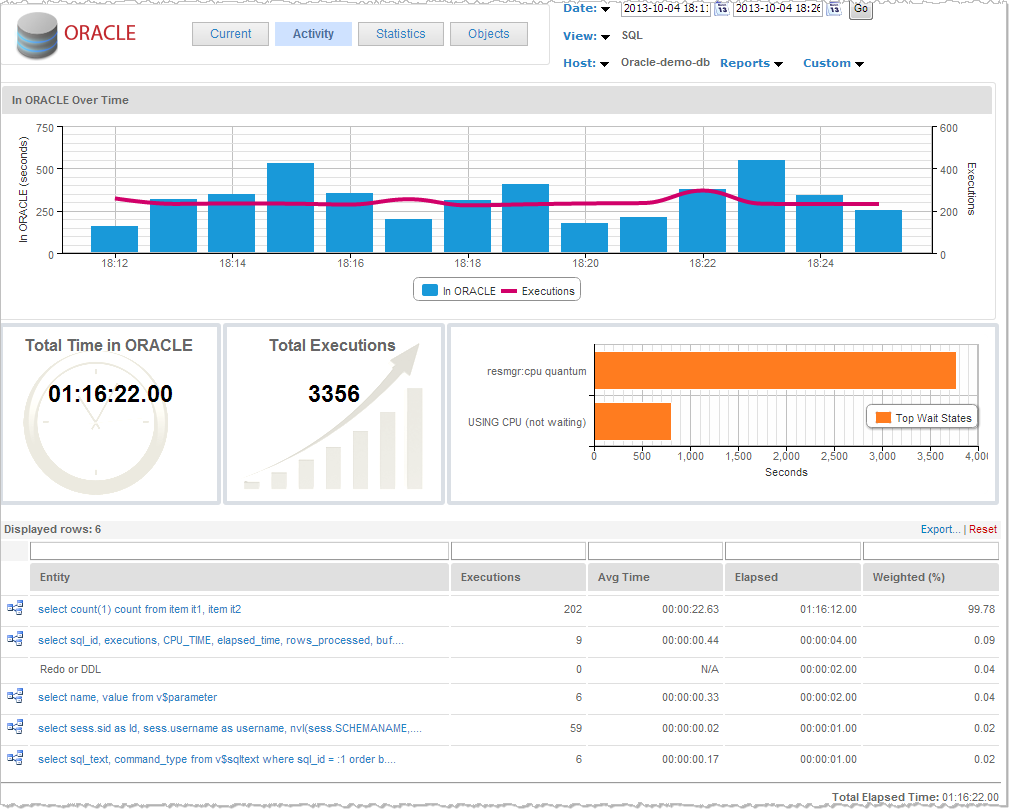This screenshot has height=812, width=1013.
Task: Open select sess.sid as Id query
Action: tap(230, 728)
